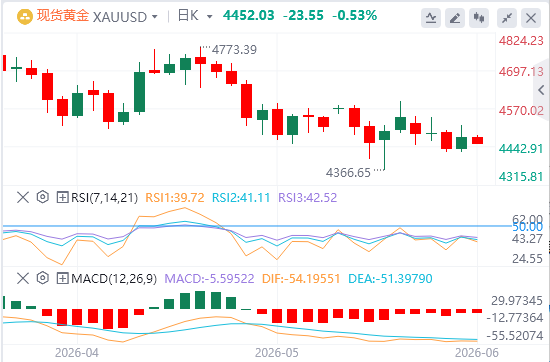Viewport: 550px width, 362px height.
Task: Click the collapse-arrows shrink chart icon
Action: coord(507,18)
